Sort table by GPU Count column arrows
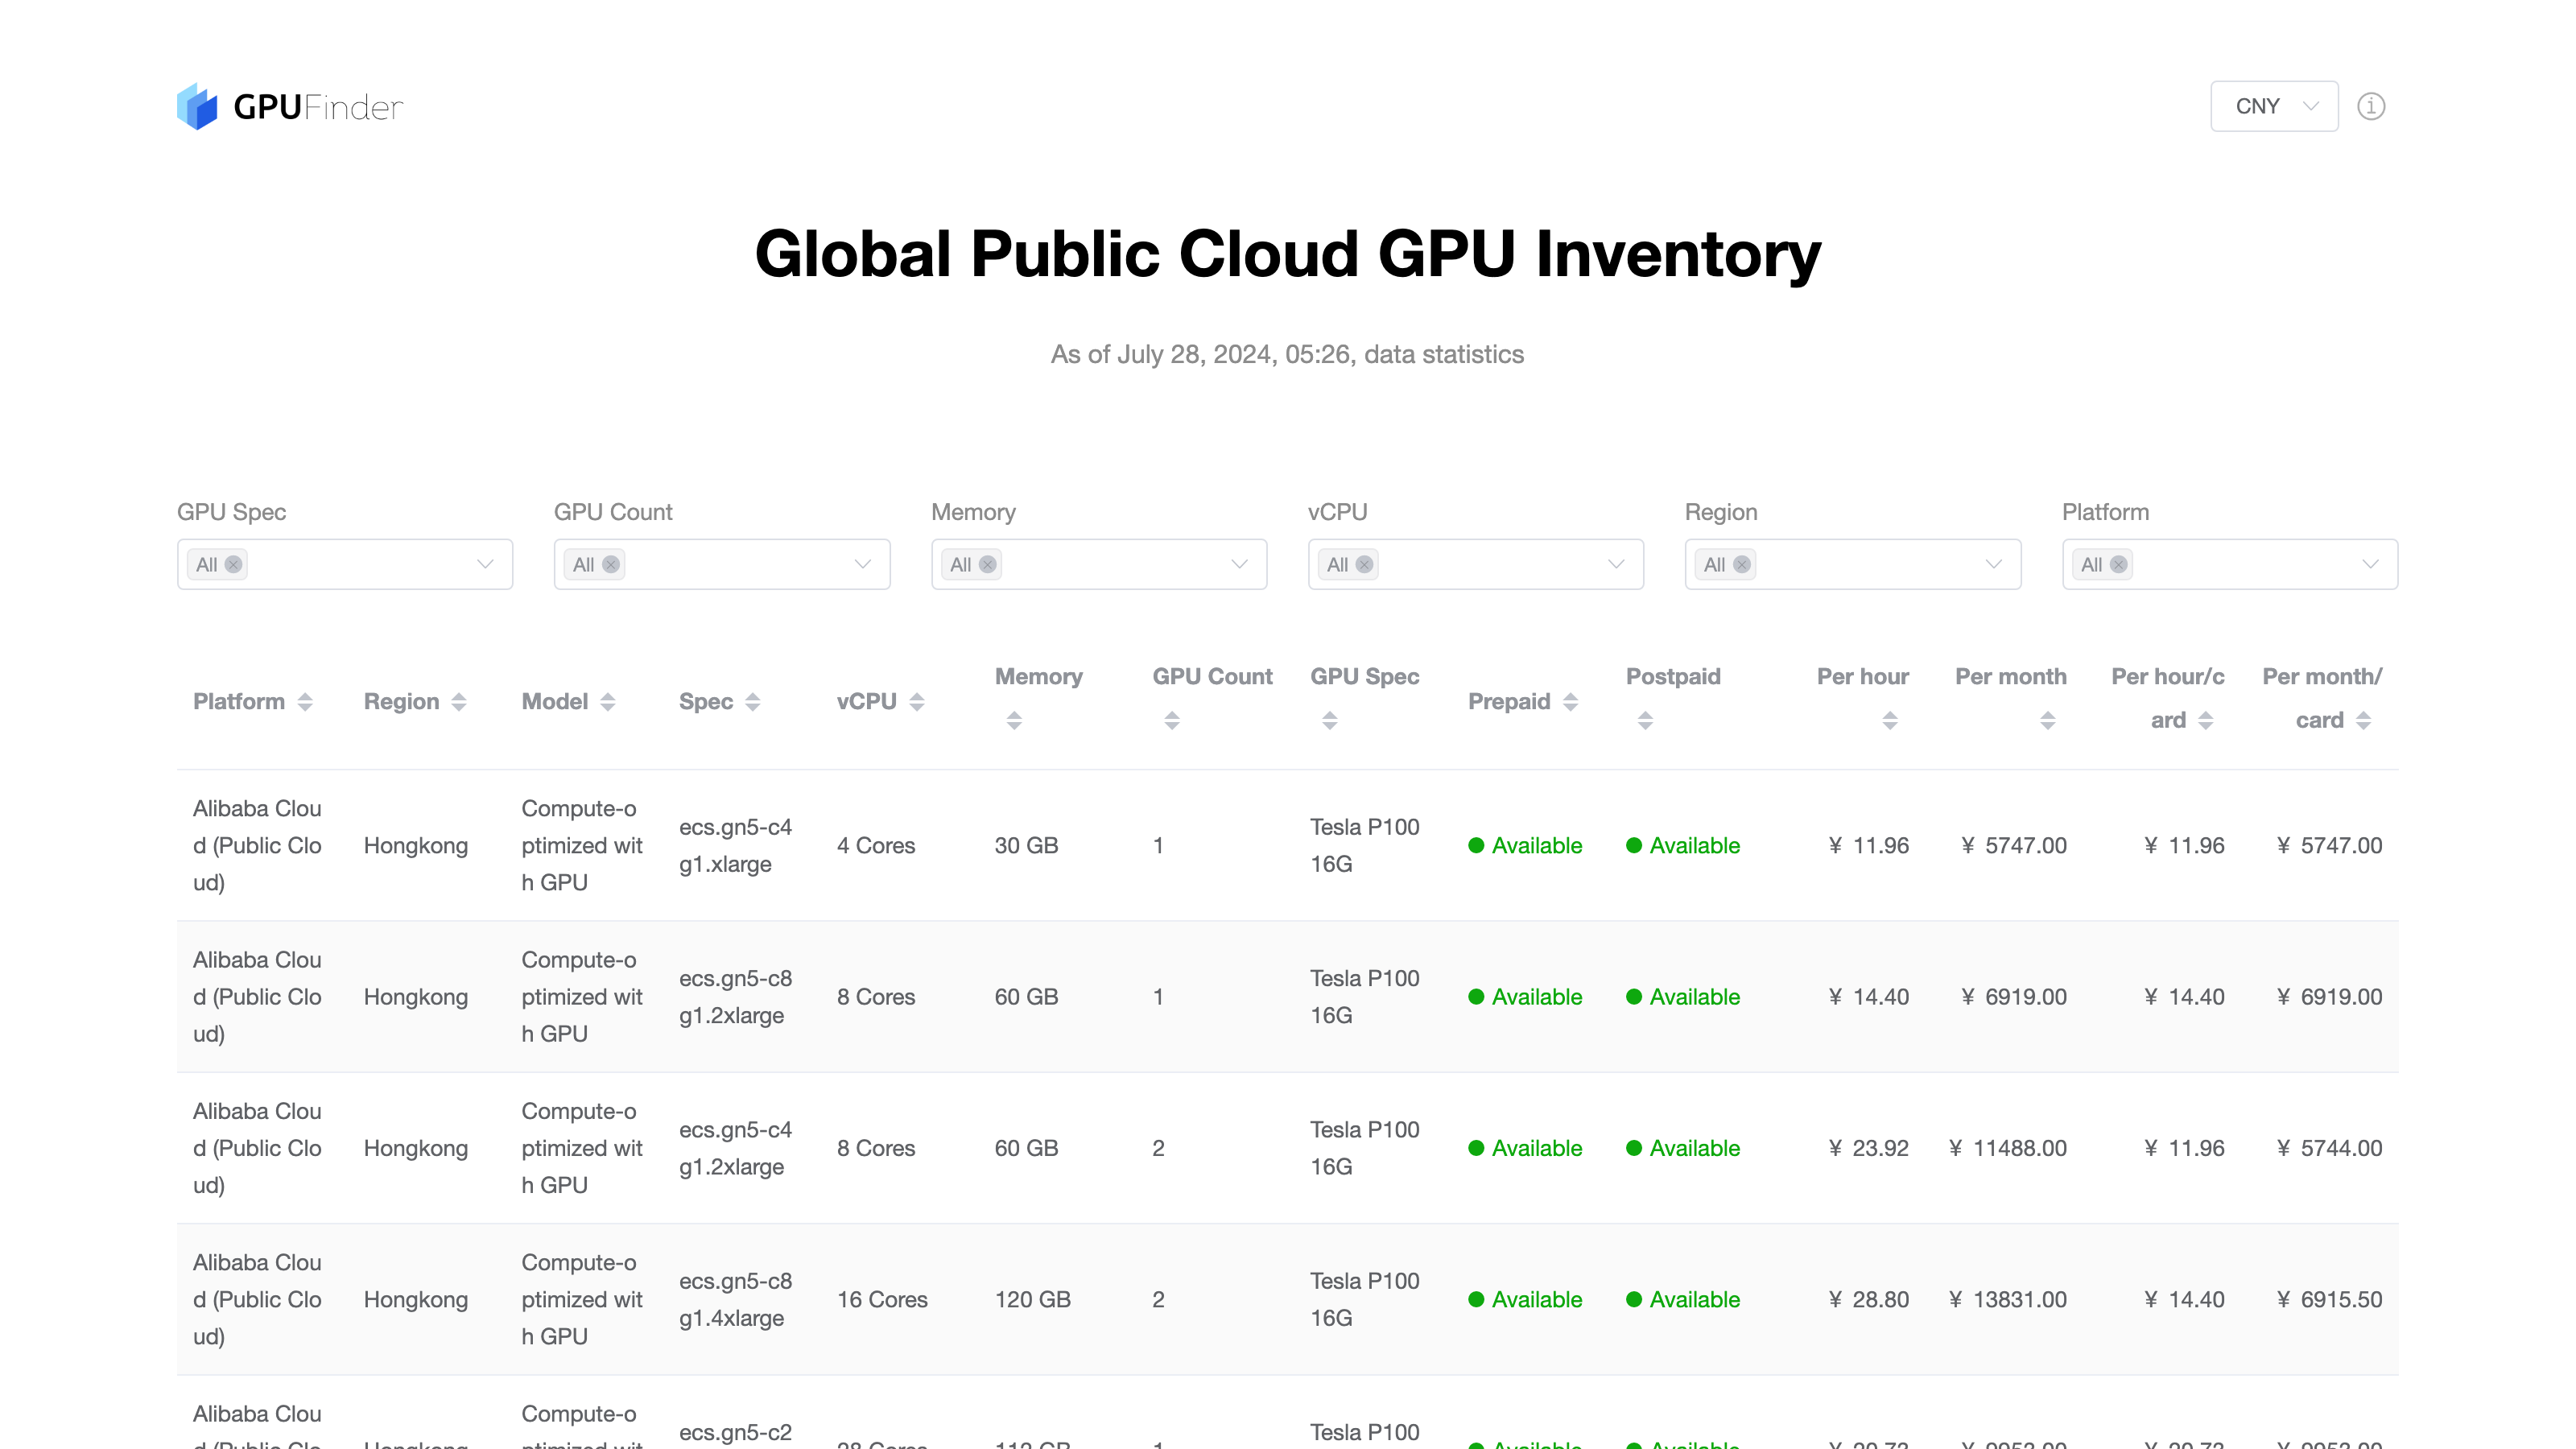The height and width of the screenshot is (1449, 2576). coord(1172,720)
